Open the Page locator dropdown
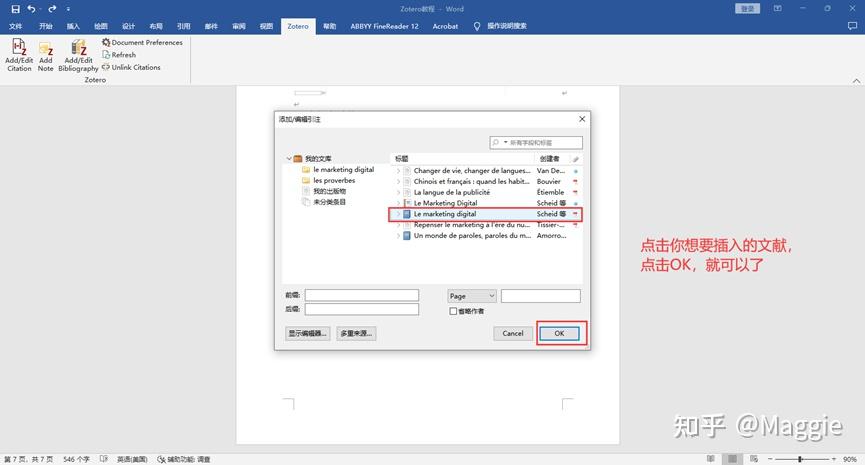The image size is (865, 465). (472, 296)
